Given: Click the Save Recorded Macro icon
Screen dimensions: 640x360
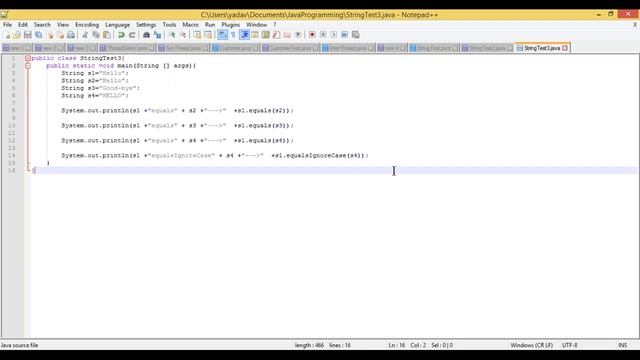Looking at the screenshot, I should click(356, 35).
